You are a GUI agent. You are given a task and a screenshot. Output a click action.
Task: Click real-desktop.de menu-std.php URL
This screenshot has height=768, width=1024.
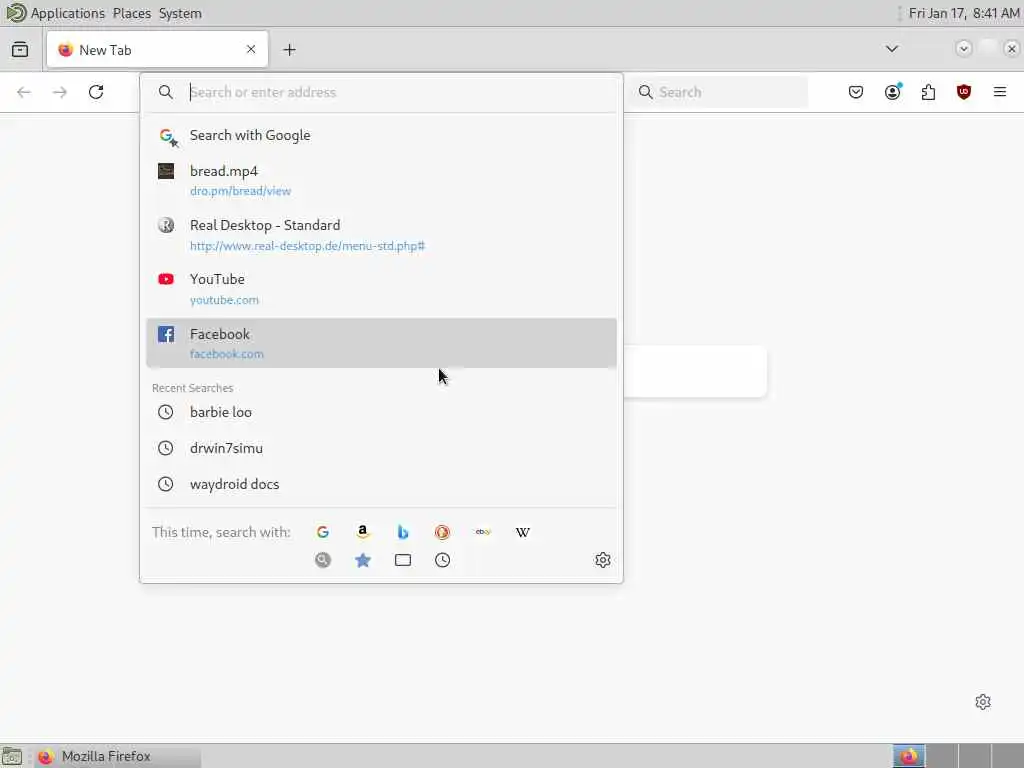pos(308,246)
